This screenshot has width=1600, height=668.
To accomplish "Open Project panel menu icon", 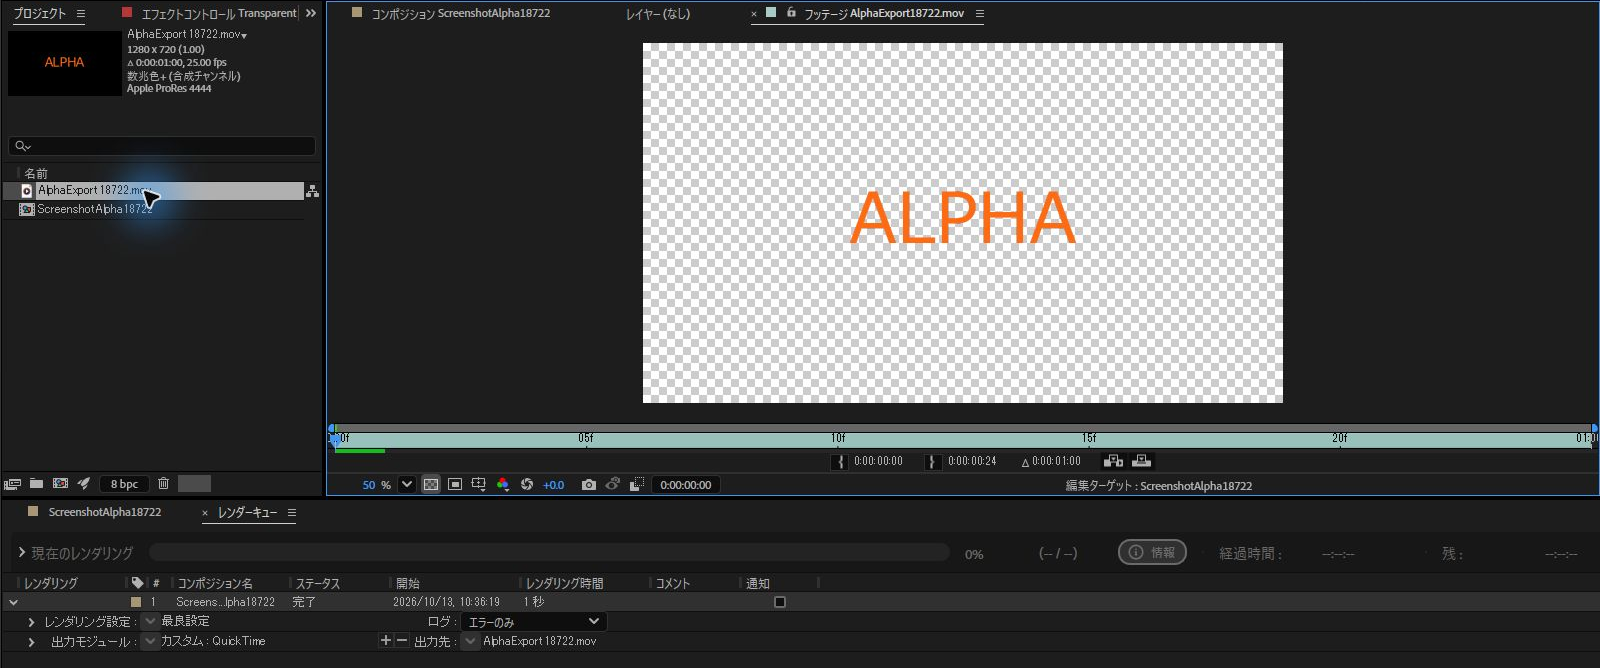I will click(x=81, y=14).
